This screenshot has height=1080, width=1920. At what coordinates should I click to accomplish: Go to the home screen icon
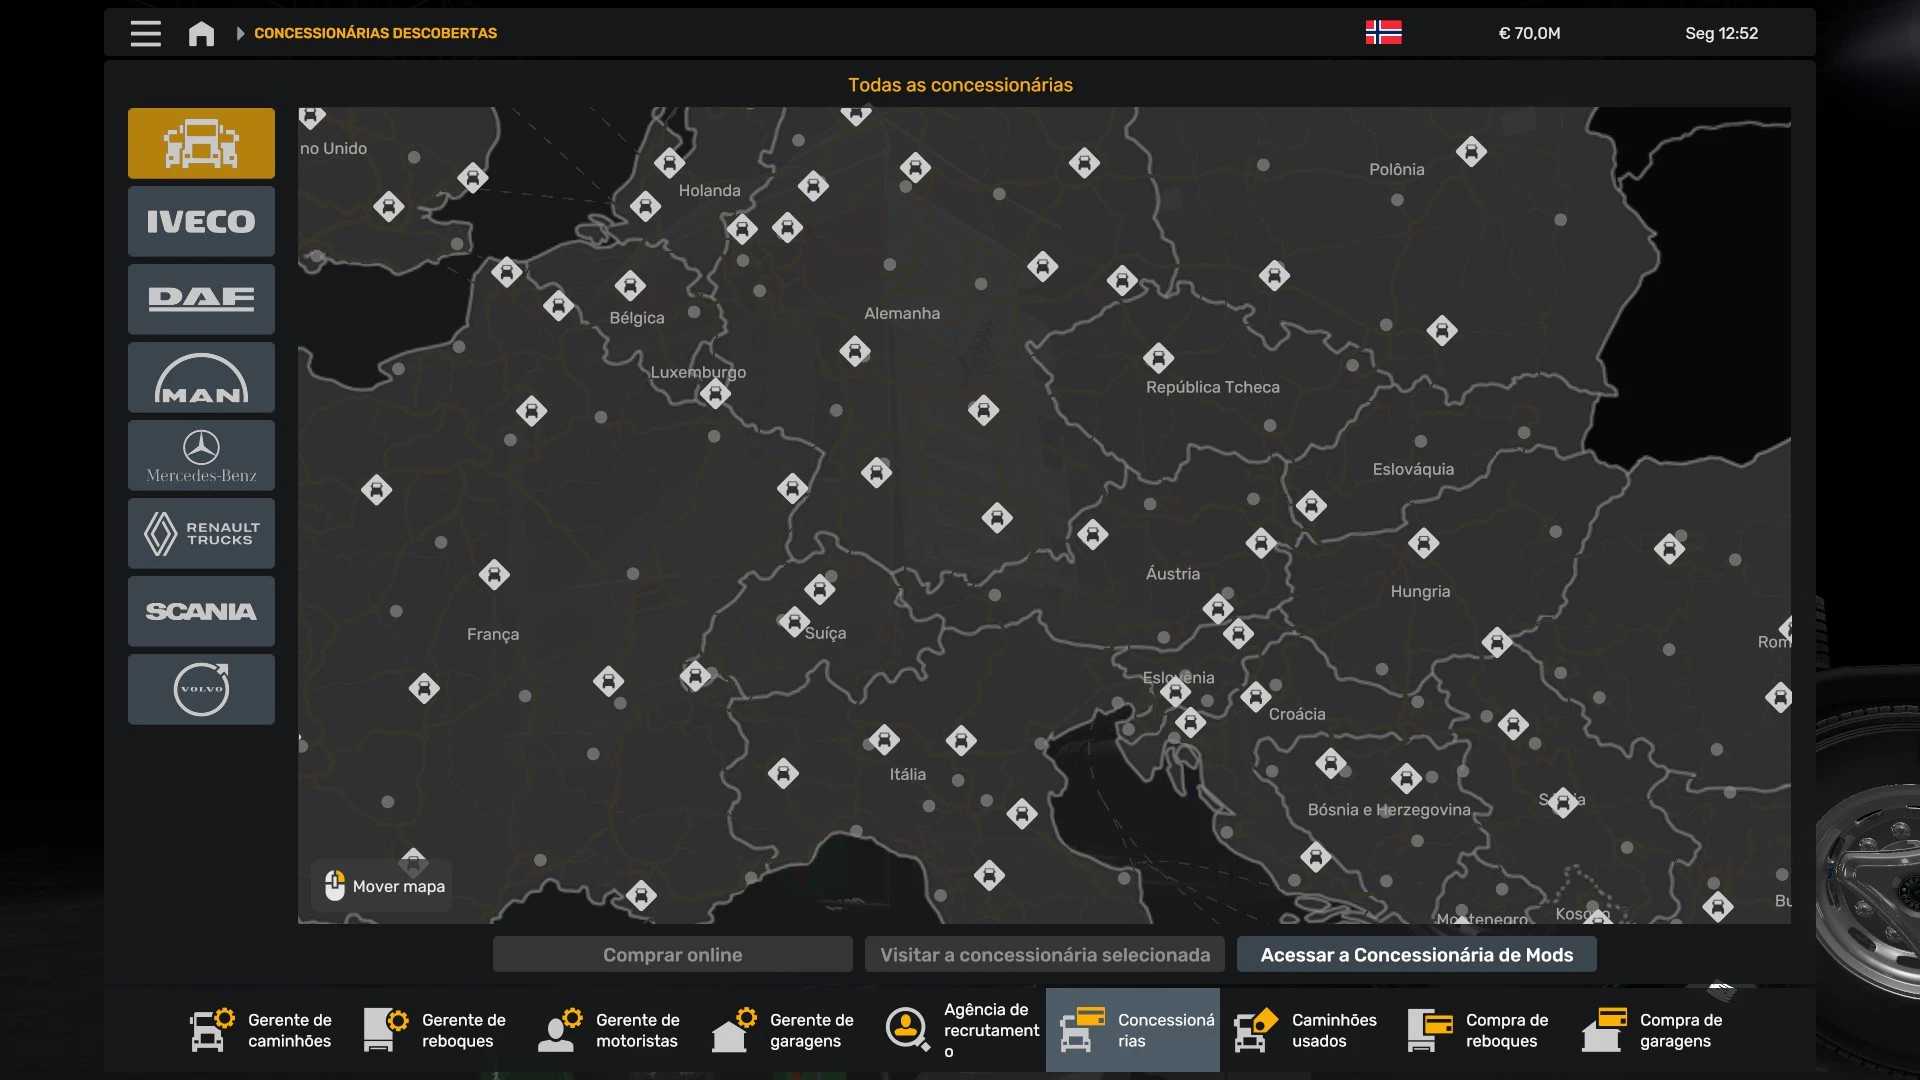click(x=201, y=34)
